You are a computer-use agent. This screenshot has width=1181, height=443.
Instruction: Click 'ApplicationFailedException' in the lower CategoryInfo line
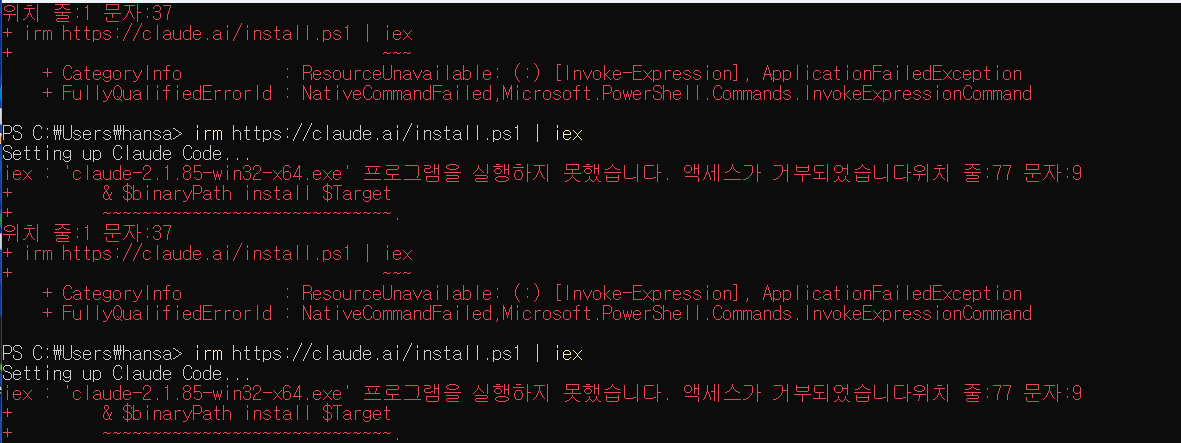coord(892,293)
